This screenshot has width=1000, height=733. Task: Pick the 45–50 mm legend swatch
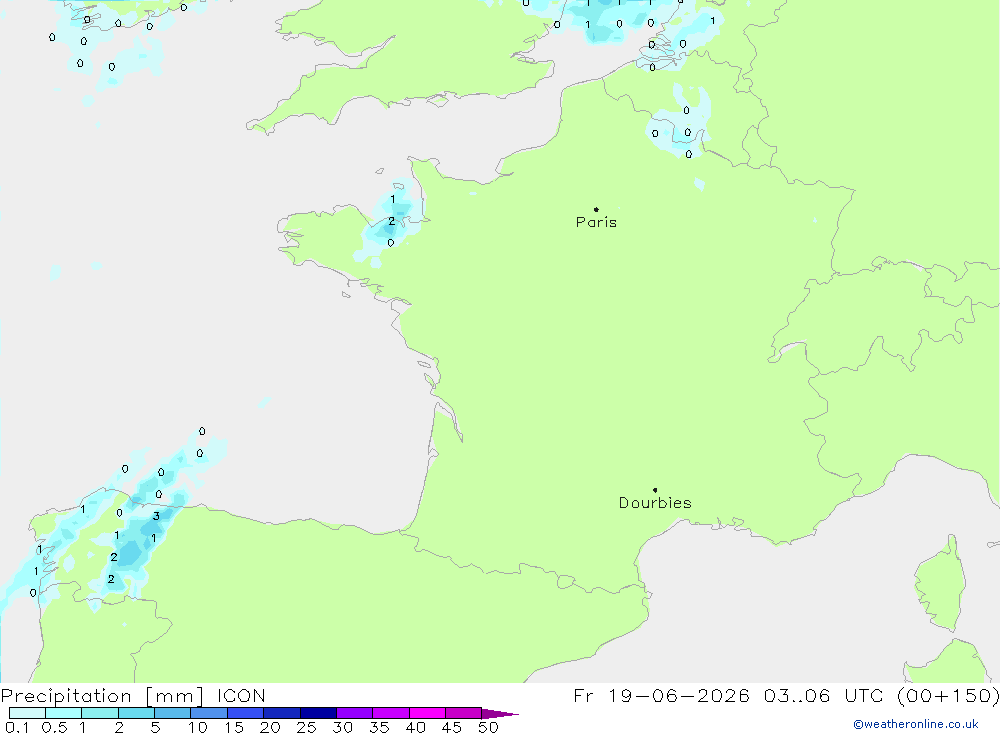click(464, 713)
